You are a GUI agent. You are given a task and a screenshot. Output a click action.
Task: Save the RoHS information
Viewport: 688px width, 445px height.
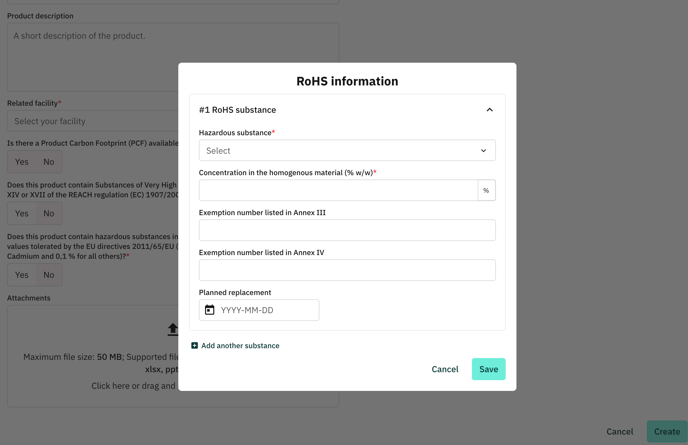[x=488, y=369]
